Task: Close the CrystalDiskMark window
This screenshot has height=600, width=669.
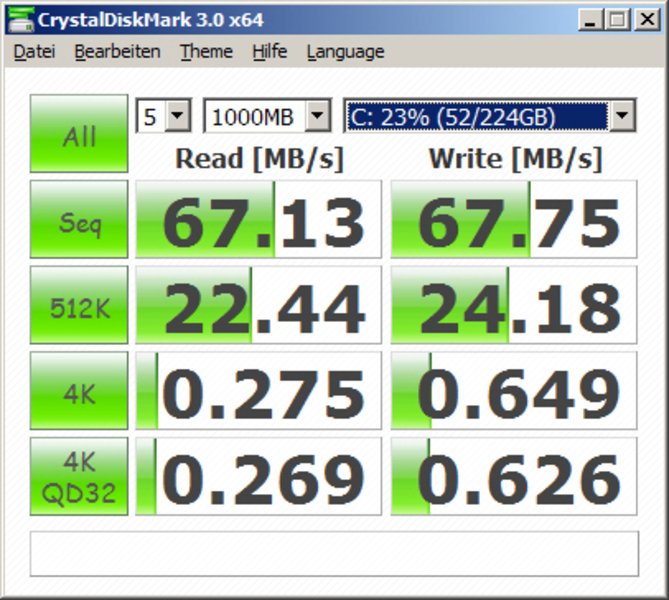Action: [x=647, y=20]
